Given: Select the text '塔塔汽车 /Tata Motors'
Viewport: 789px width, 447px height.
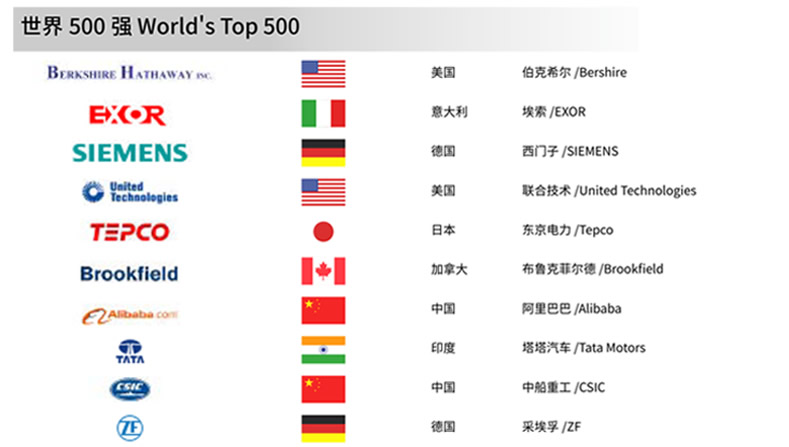Looking at the screenshot, I should pos(583,348).
